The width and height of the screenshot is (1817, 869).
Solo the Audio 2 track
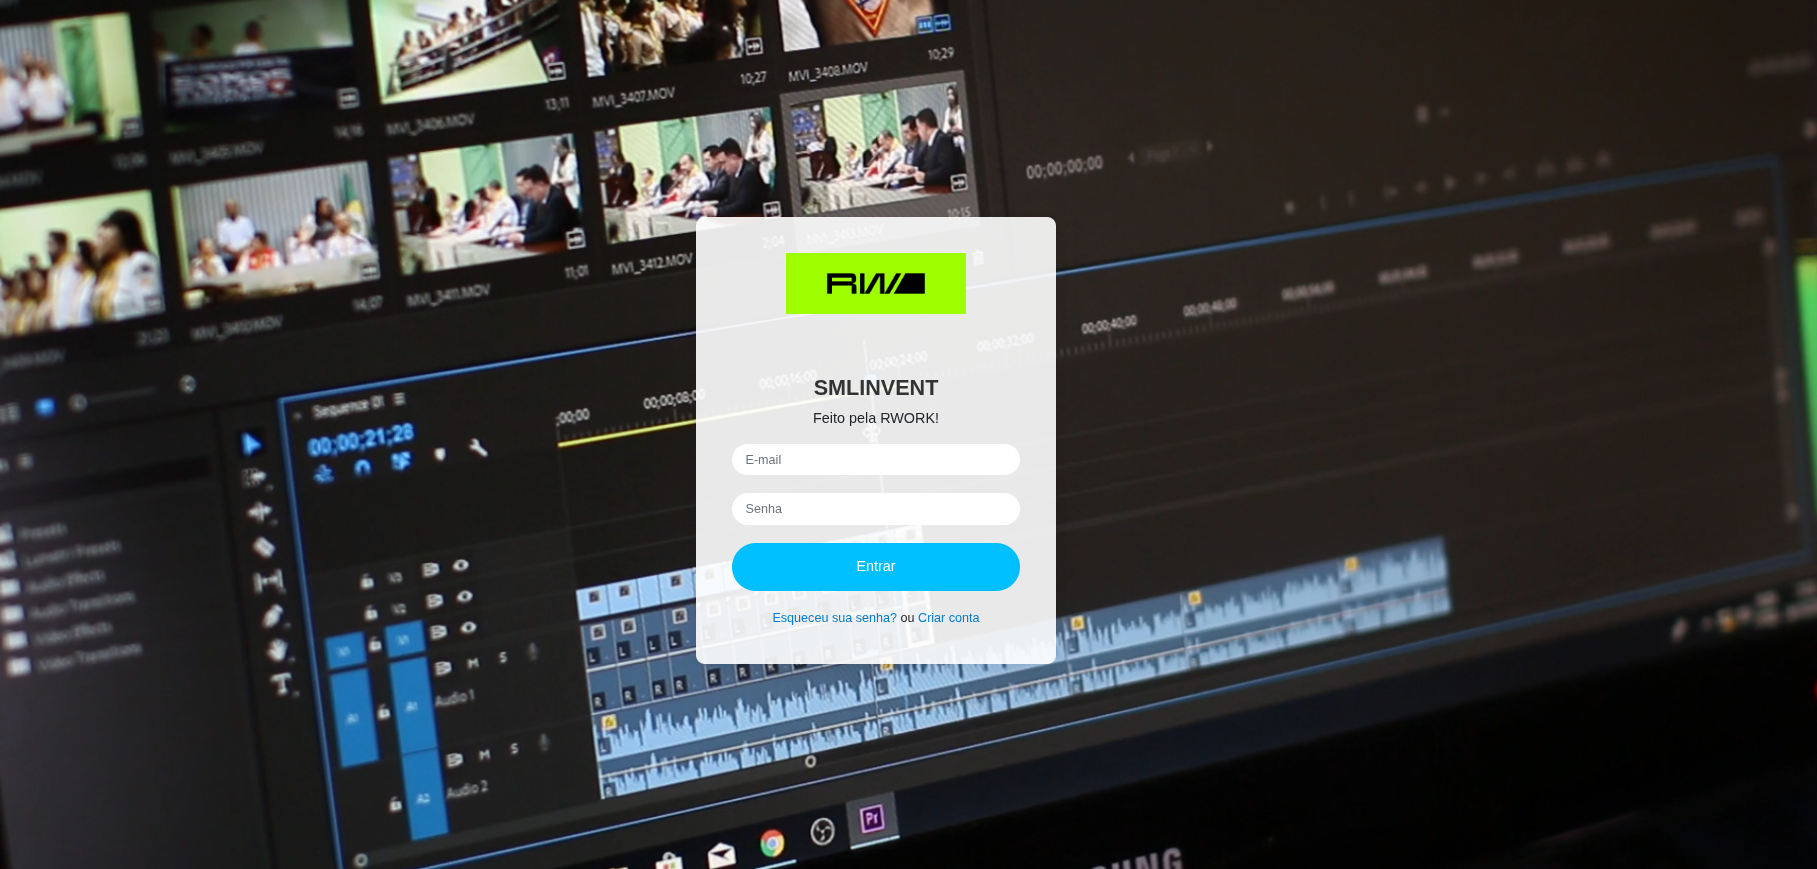514,749
